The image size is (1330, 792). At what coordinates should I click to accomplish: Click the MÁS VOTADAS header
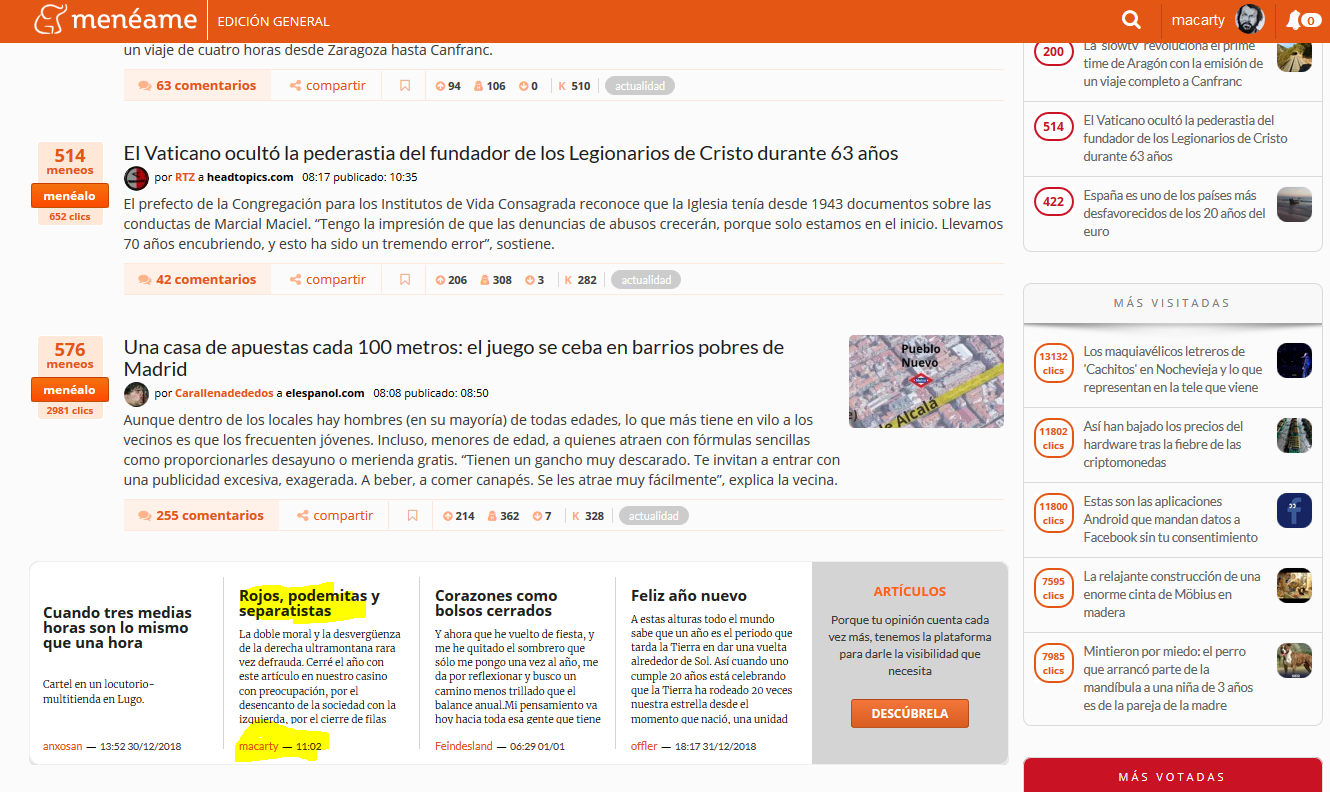pos(1173,776)
